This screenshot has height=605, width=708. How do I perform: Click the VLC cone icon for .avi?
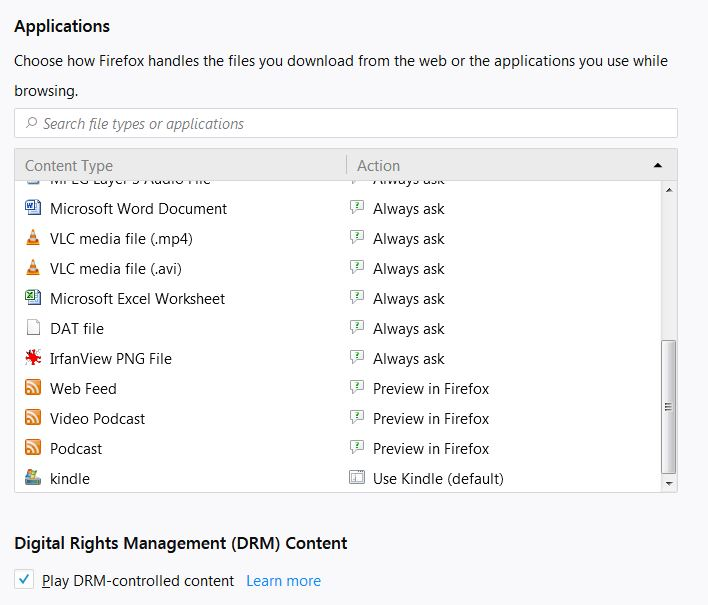point(33,268)
